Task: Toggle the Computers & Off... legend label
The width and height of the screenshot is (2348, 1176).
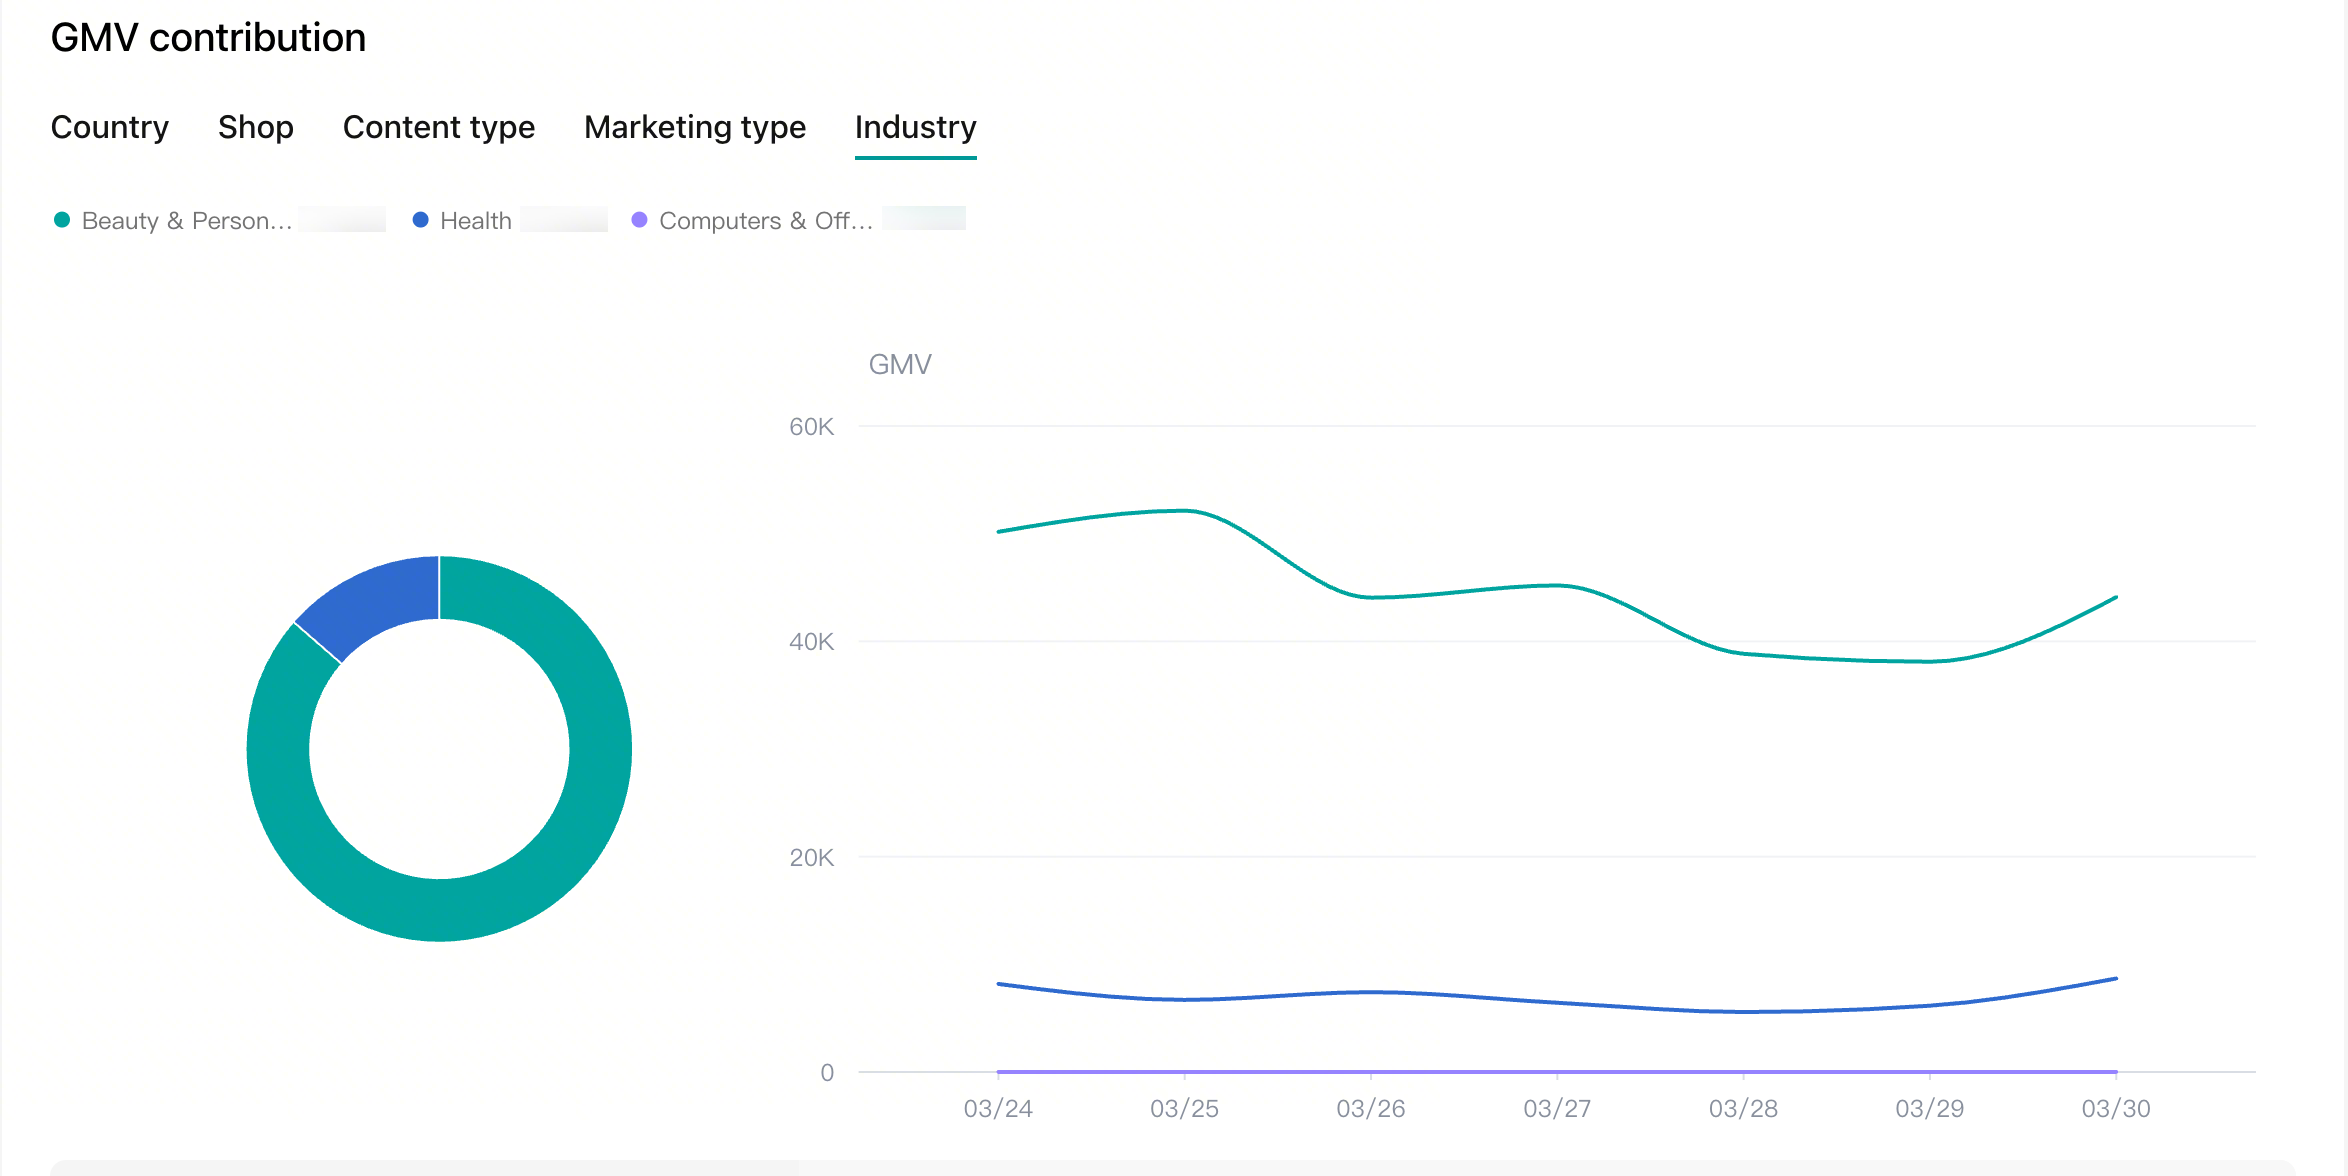Action: click(766, 220)
